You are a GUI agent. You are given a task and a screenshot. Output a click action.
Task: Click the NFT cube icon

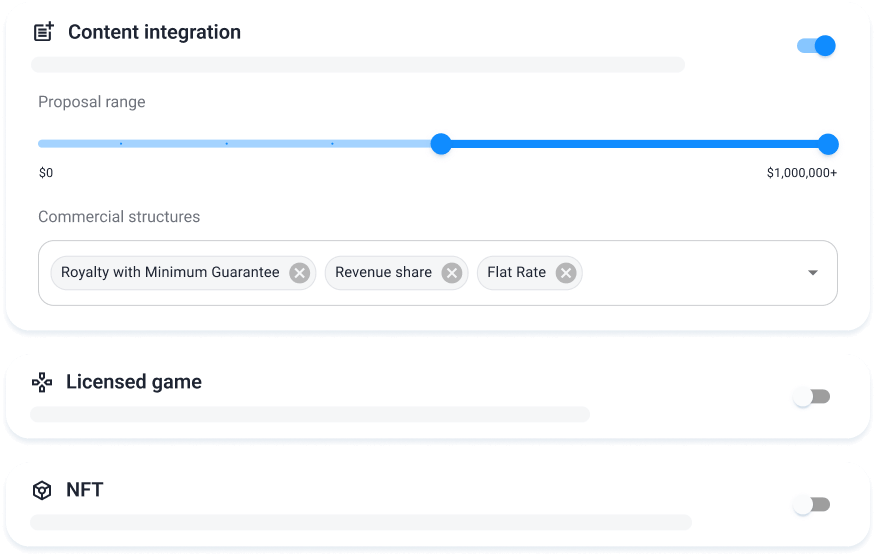(x=42, y=491)
